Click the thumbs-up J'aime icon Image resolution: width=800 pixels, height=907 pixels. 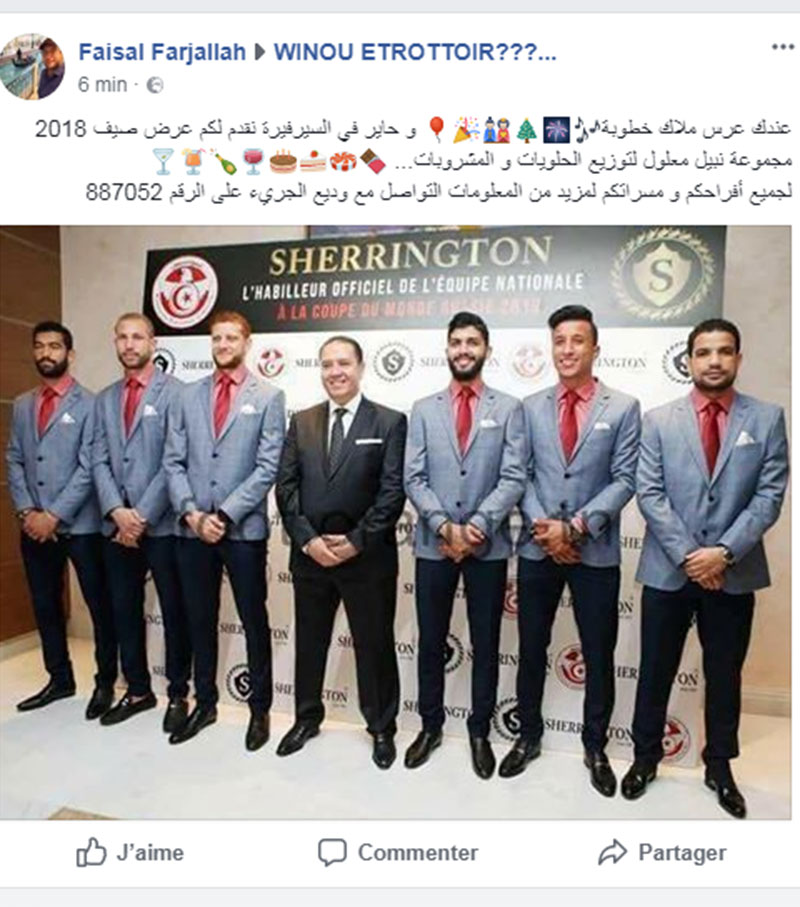coord(91,852)
